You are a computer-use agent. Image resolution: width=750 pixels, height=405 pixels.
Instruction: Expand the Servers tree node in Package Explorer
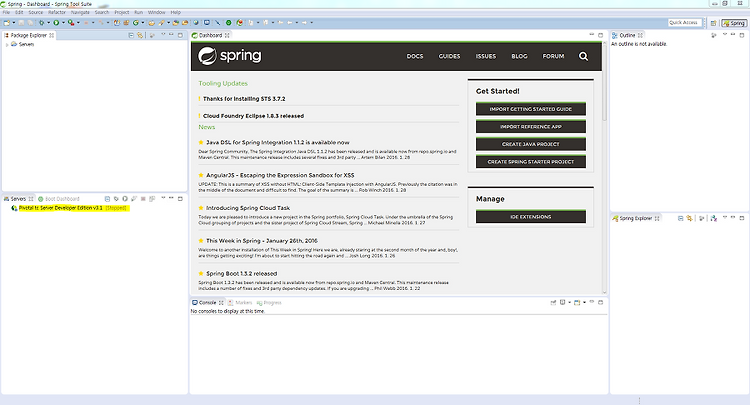pos(7,44)
